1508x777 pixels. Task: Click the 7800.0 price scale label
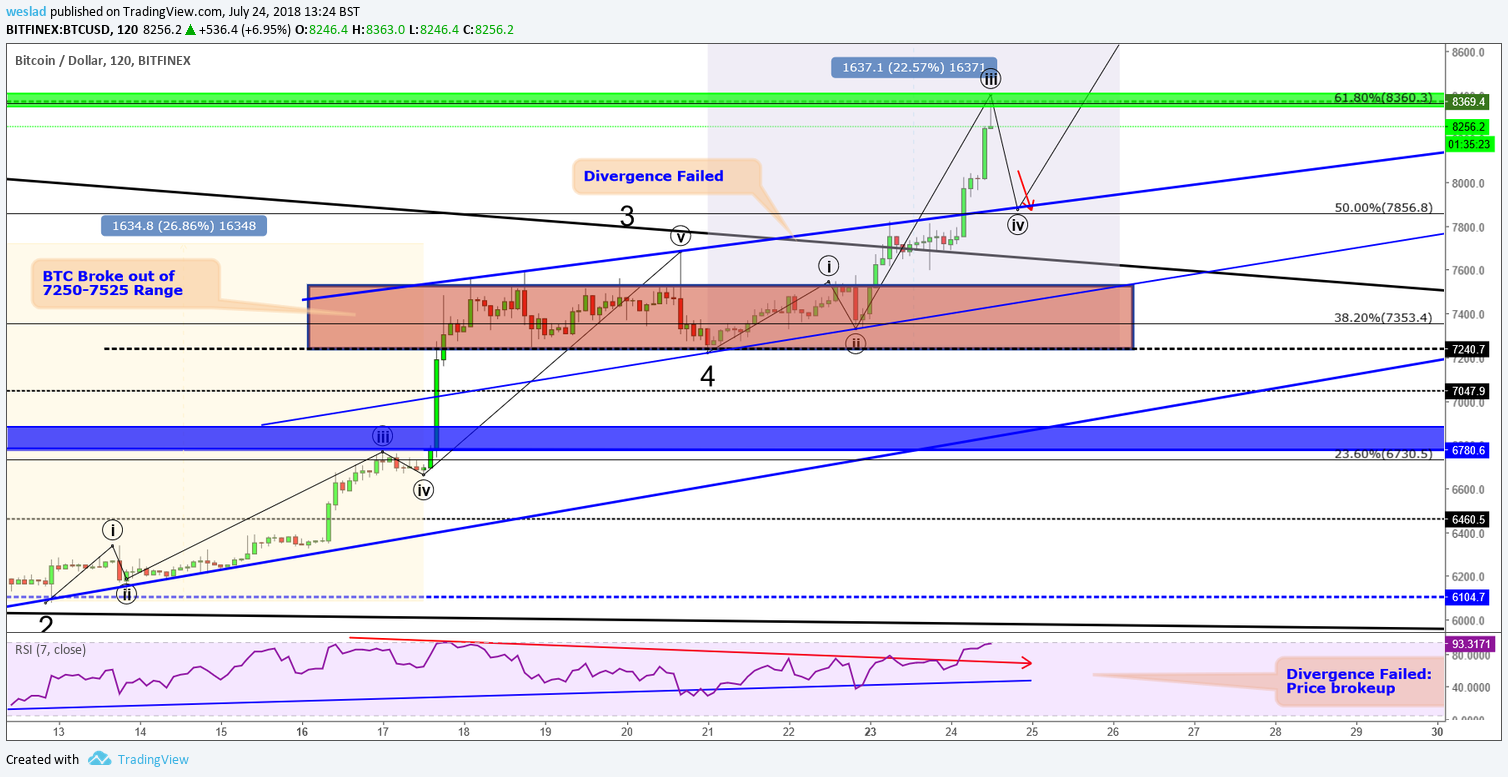[1468, 227]
